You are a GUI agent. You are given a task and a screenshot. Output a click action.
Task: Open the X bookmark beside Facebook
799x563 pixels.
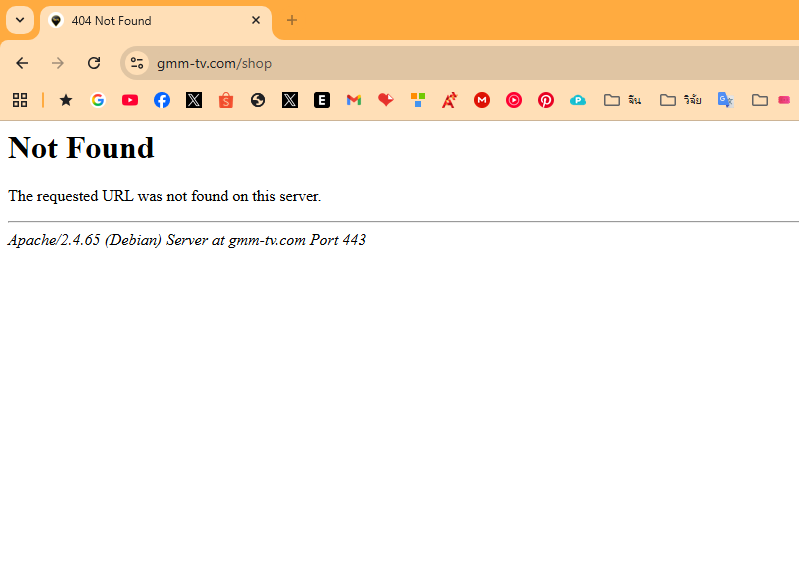point(194,100)
